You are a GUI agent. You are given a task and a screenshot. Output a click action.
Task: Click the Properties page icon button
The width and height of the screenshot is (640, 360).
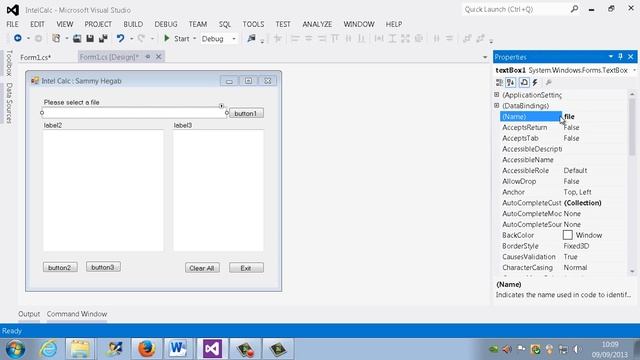pyautogui.click(x=524, y=82)
